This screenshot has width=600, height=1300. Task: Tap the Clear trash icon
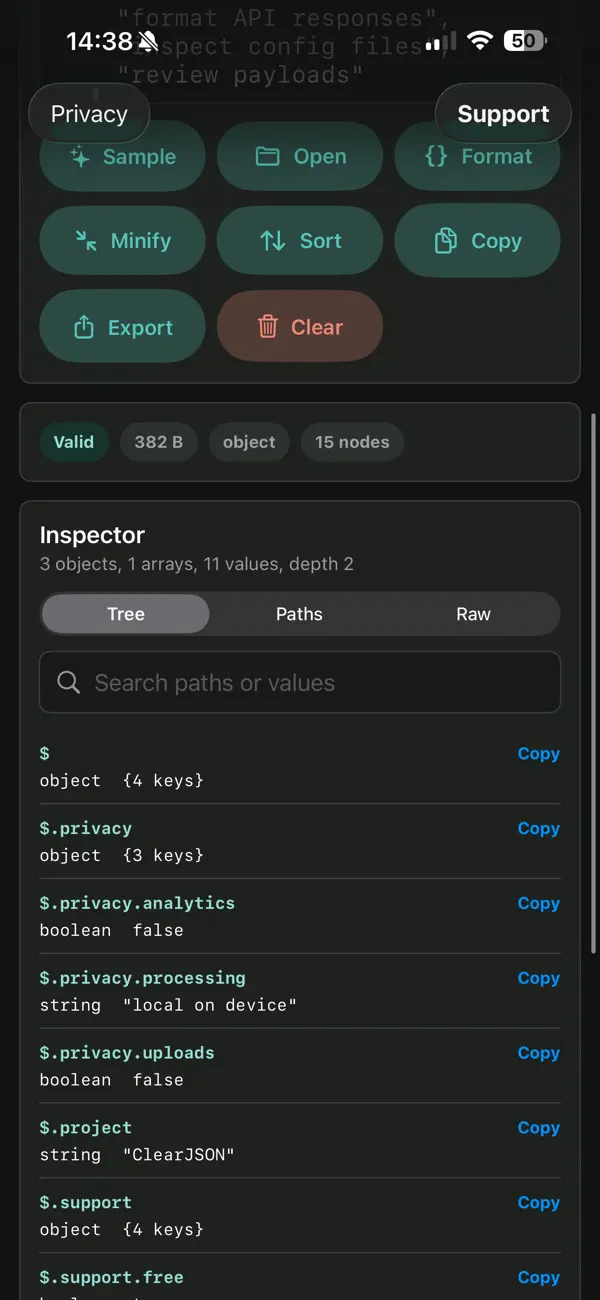(x=267, y=326)
